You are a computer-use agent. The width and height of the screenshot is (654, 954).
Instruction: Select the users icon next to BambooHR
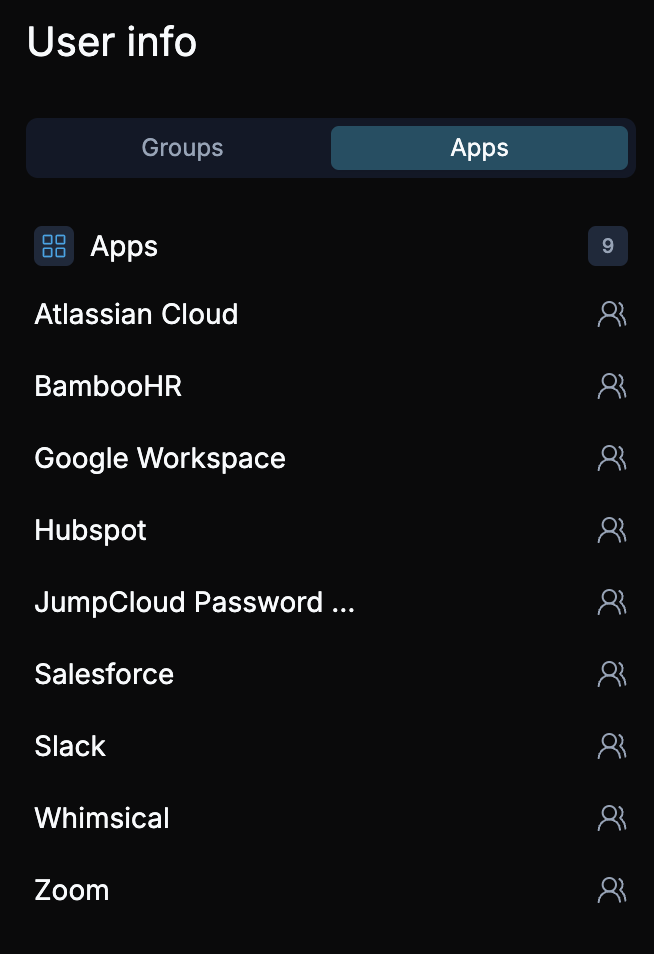tap(612, 386)
